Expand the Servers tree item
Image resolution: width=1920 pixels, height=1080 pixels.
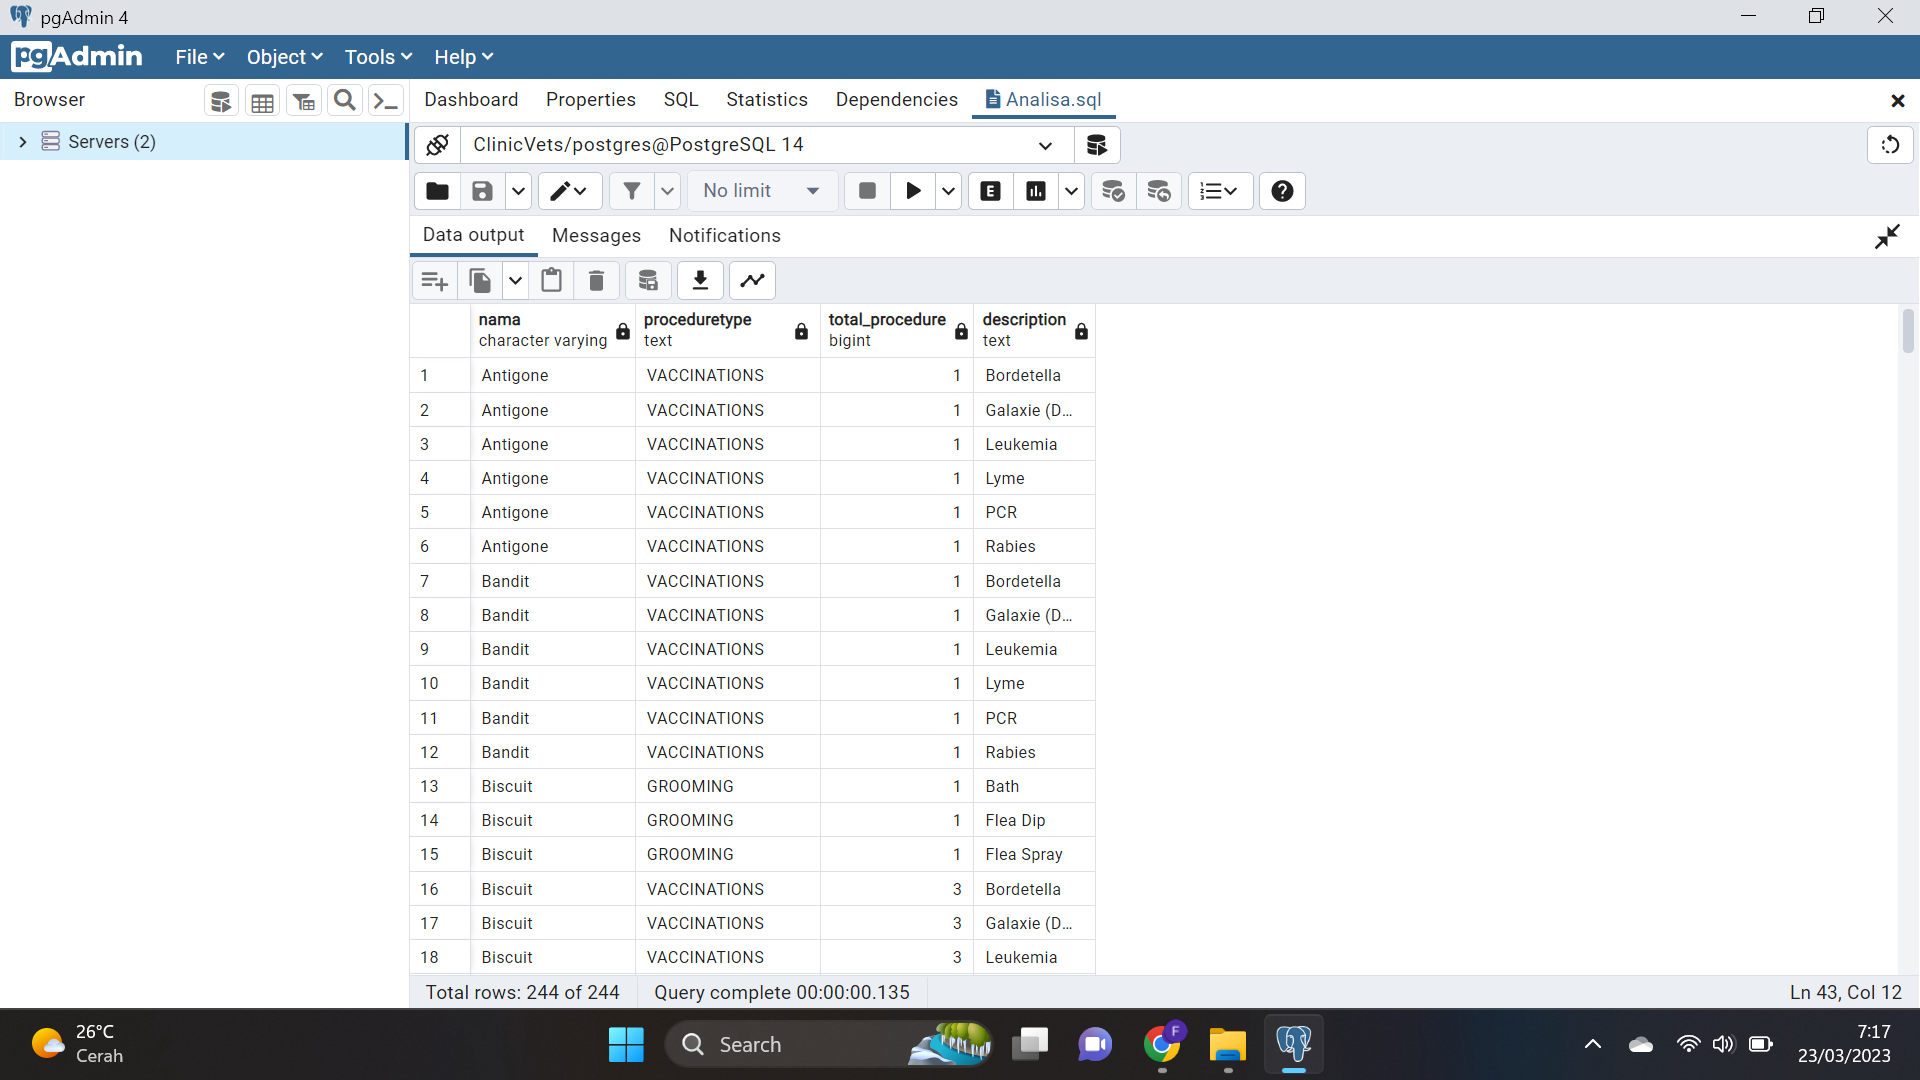22,141
